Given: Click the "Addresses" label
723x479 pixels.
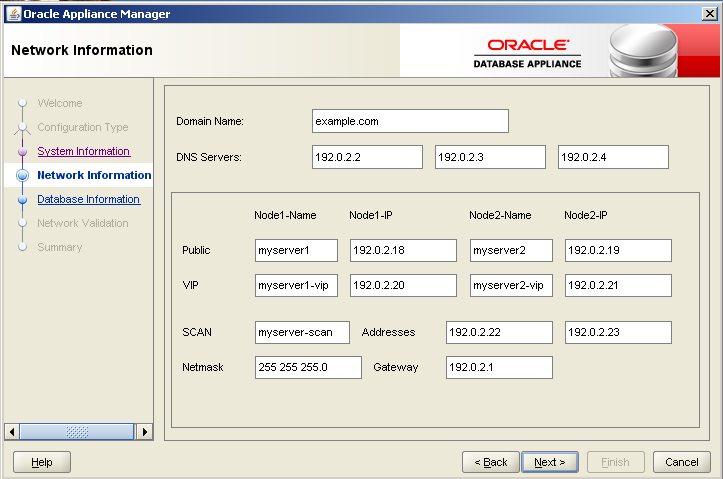Looking at the screenshot, I should click(x=388, y=332).
